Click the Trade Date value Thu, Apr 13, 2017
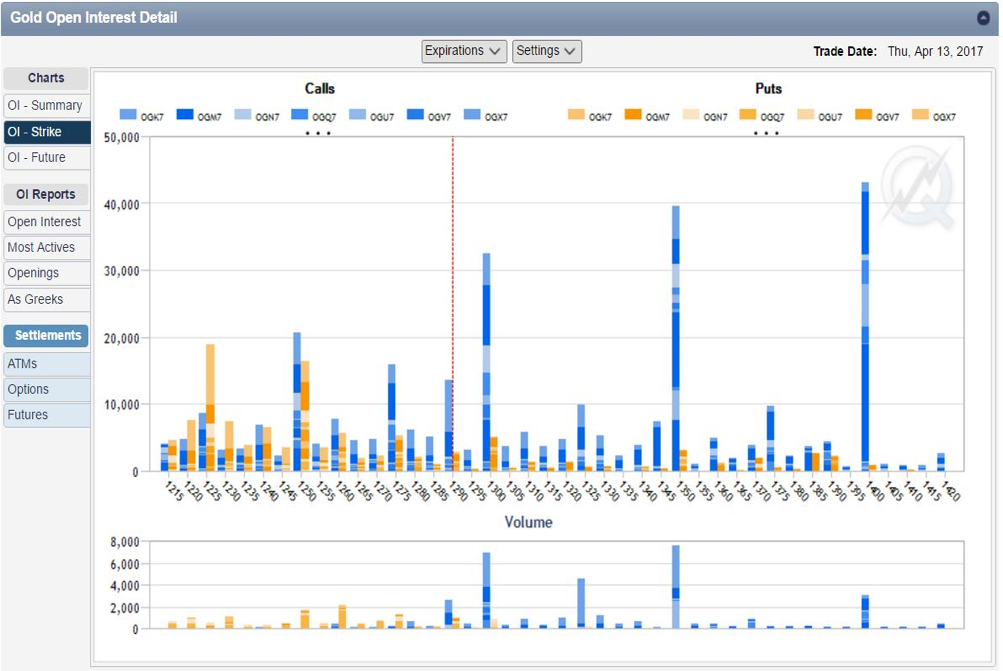 (x=935, y=51)
